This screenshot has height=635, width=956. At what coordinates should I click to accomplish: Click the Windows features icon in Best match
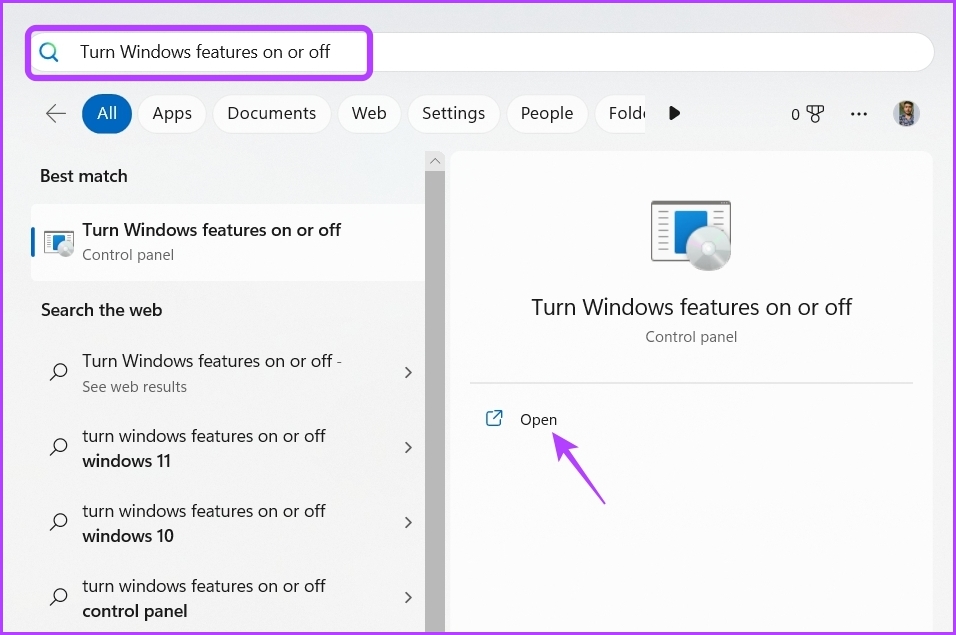(59, 243)
